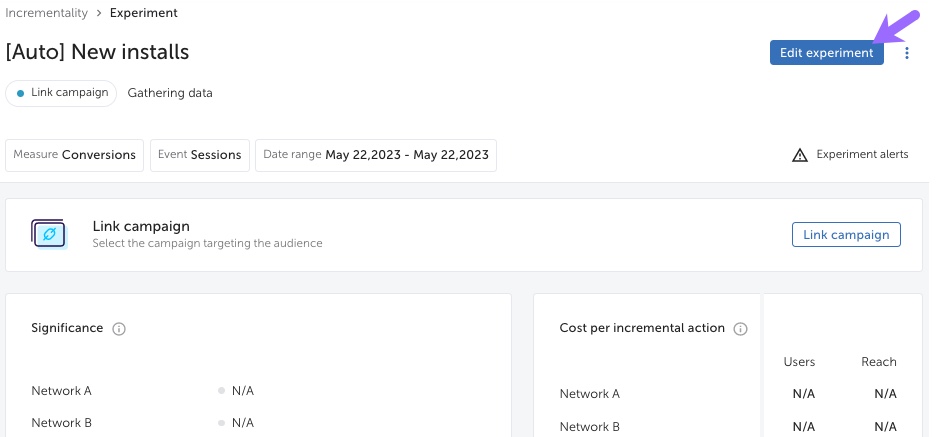Open Experiment alerts
The height and width of the screenshot is (437, 938).
pyautogui.click(x=850, y=155)
